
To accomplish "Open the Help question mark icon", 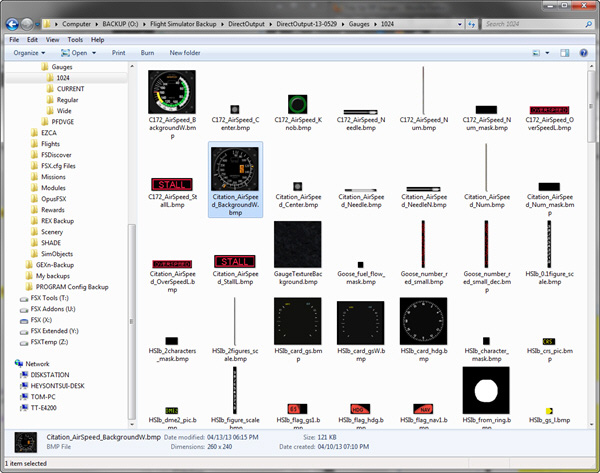I will click(x=584, y=53).
